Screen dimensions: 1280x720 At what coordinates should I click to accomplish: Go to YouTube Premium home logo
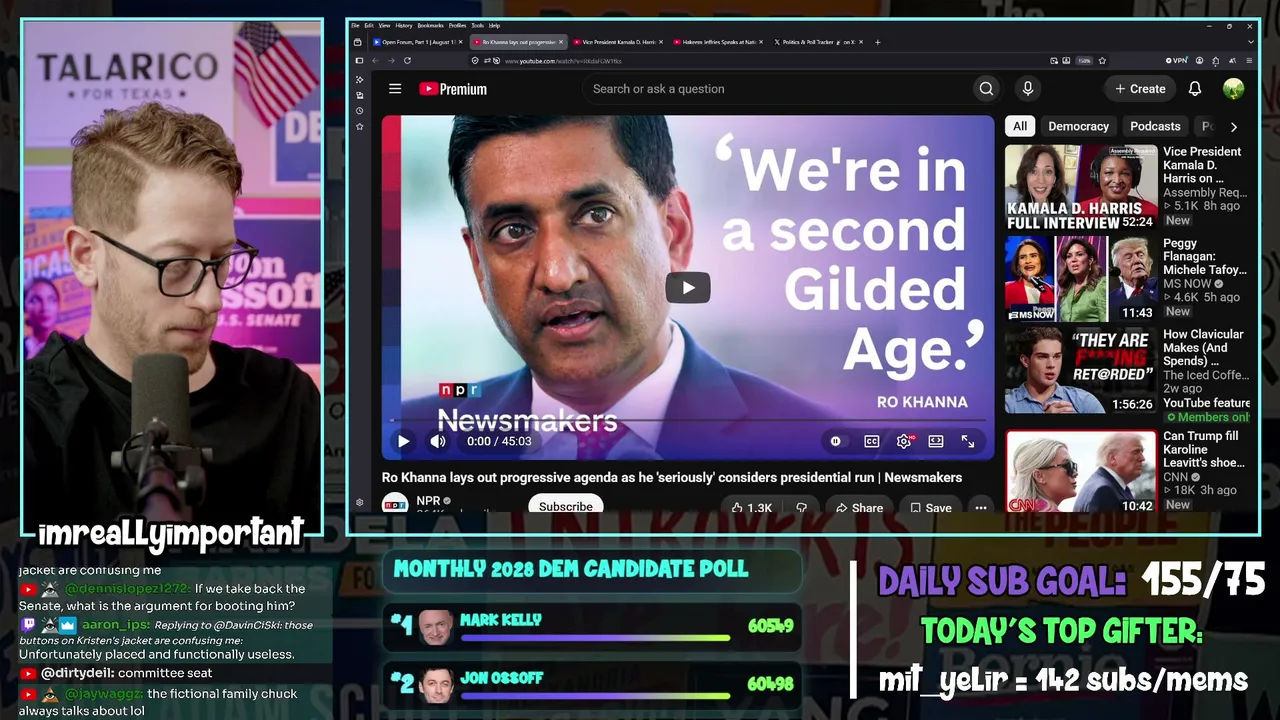click(453, 89)
